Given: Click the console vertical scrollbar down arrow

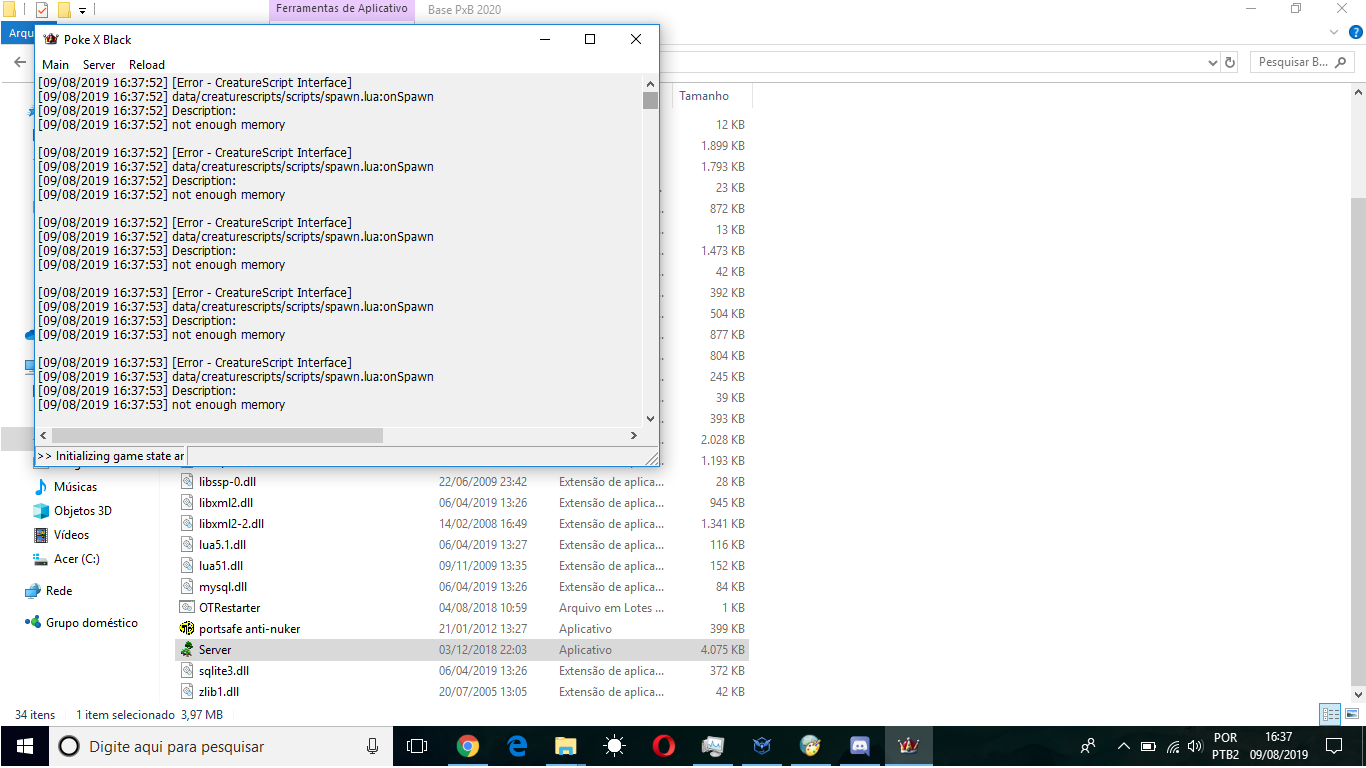Looking at the screenshot, I should point(650,420).
